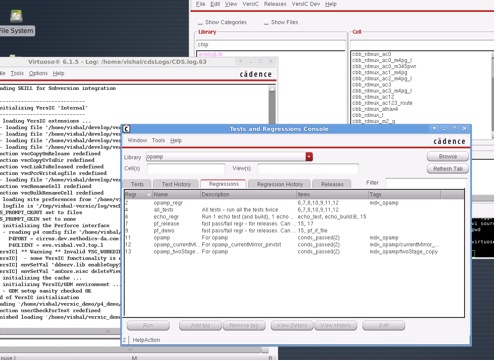Viewport: 496px width, 361px height.
Task: Select cbb_rdmux_ac0 in the Cell list
Action: (372, 54)
